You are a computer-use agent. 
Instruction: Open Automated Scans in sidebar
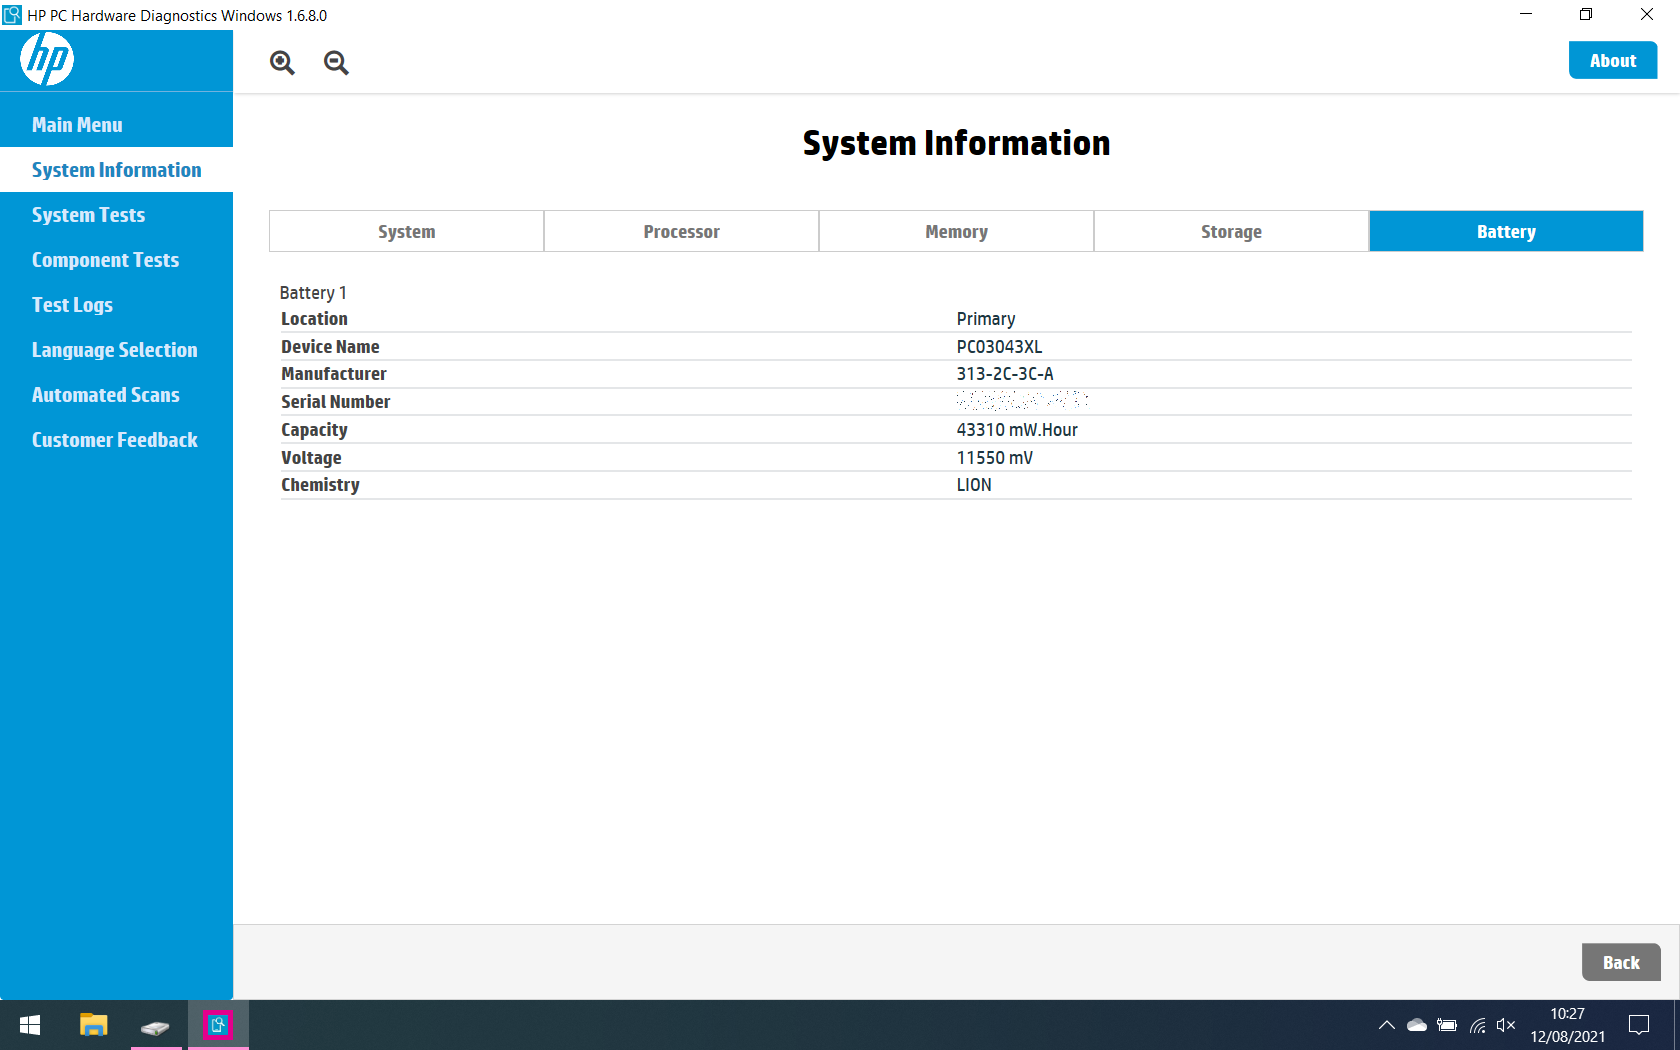[116, 395]
